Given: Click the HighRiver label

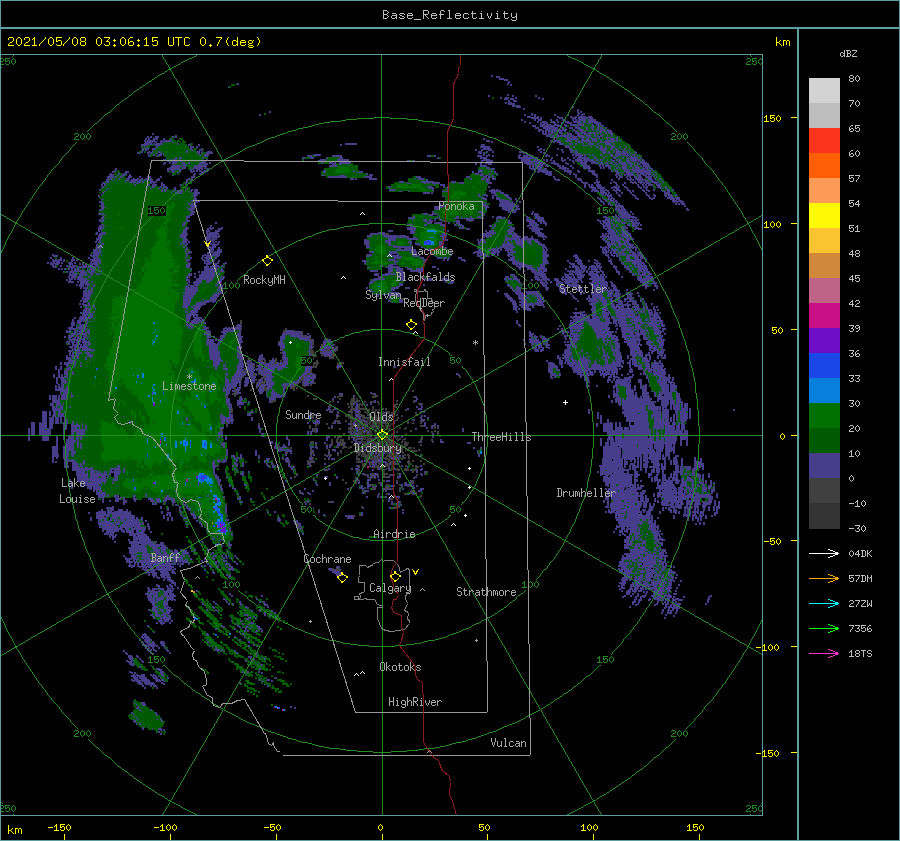Looking at the screenshot, I should click(415, 703).
